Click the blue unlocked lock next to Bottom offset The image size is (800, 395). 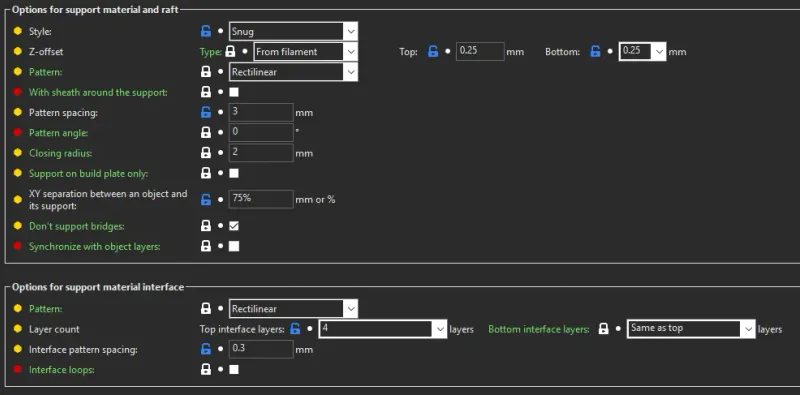[x=595, y=52]
